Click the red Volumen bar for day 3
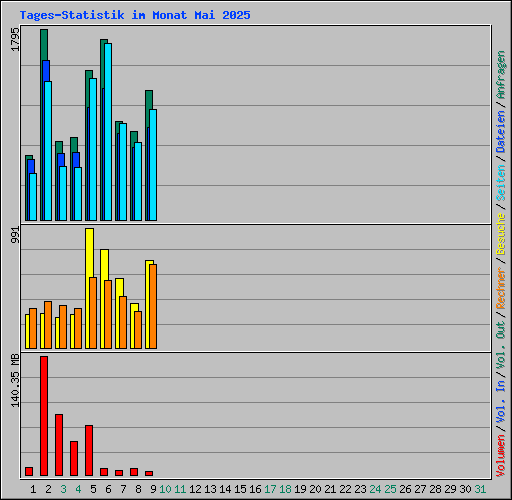The height and width of the screenshot is (500, 512). click(59, 445)
